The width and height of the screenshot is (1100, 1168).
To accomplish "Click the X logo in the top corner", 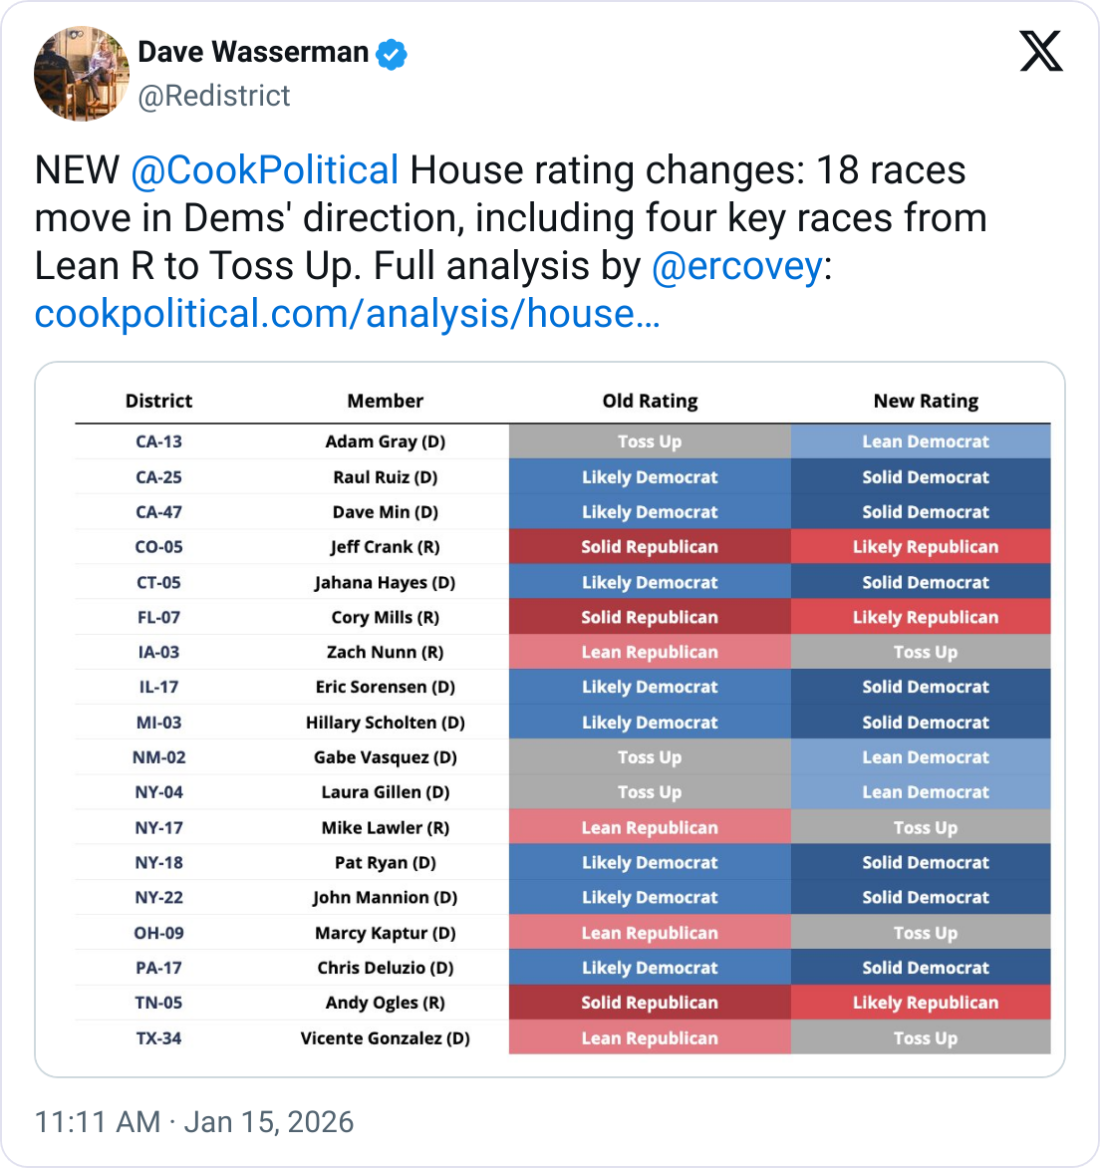I will click(1042, 52).
